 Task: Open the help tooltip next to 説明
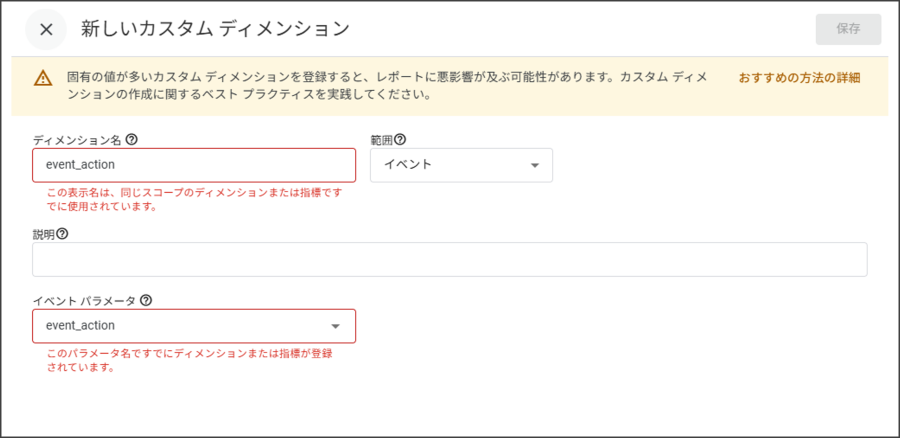tap(63, 234)
